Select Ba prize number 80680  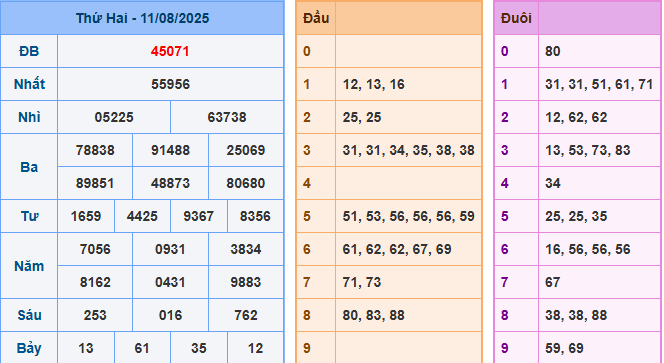246,183
